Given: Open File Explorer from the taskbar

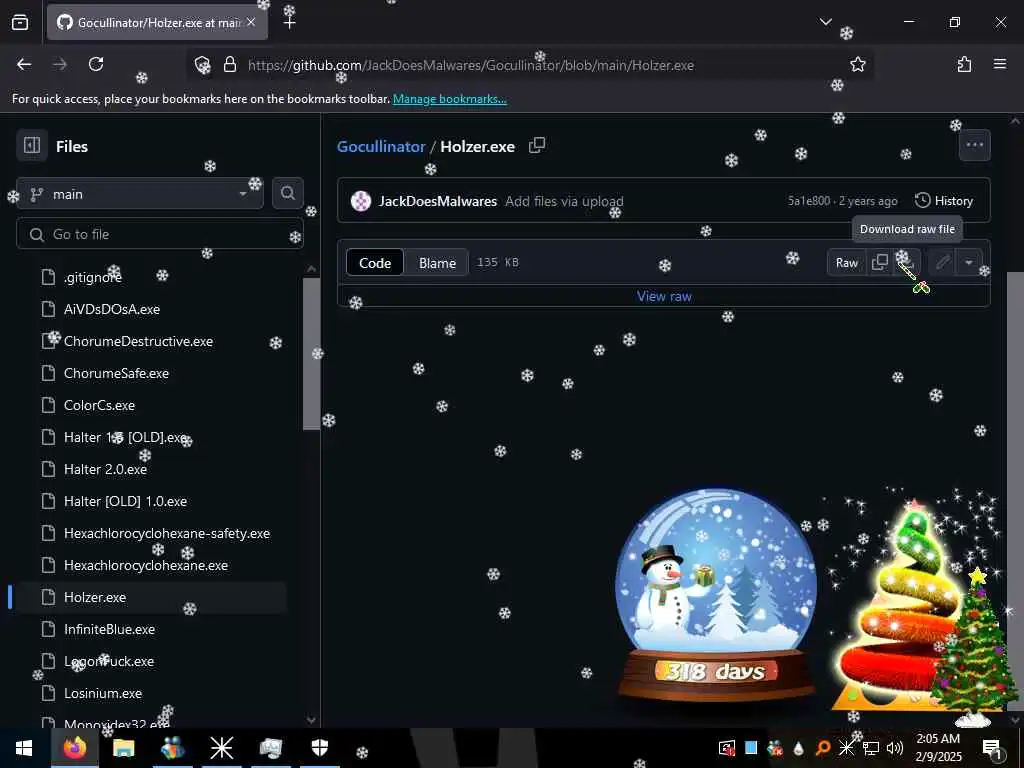Looking at the screenshot, I should 123,748.
